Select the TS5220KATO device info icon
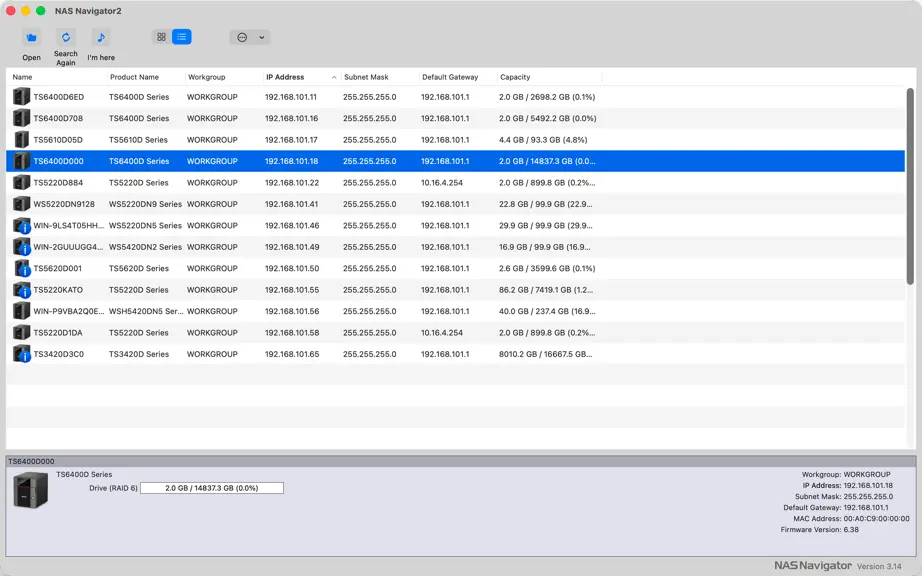The height and width of the screenshot is (576, 922). (x=21, y=290)
